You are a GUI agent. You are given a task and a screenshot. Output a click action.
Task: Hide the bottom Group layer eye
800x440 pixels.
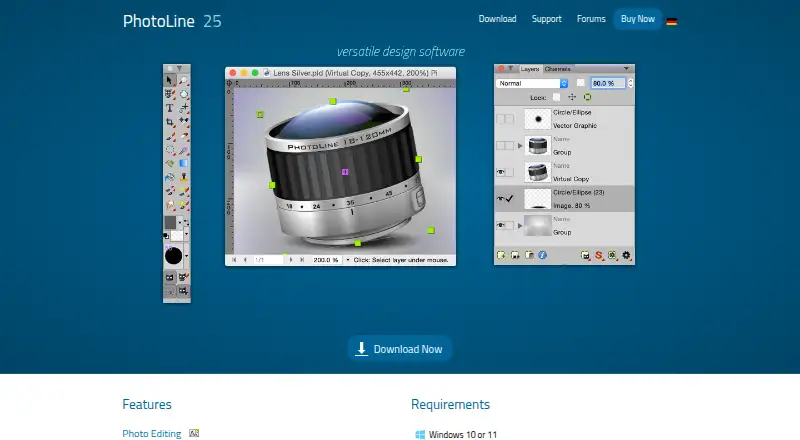501,225
